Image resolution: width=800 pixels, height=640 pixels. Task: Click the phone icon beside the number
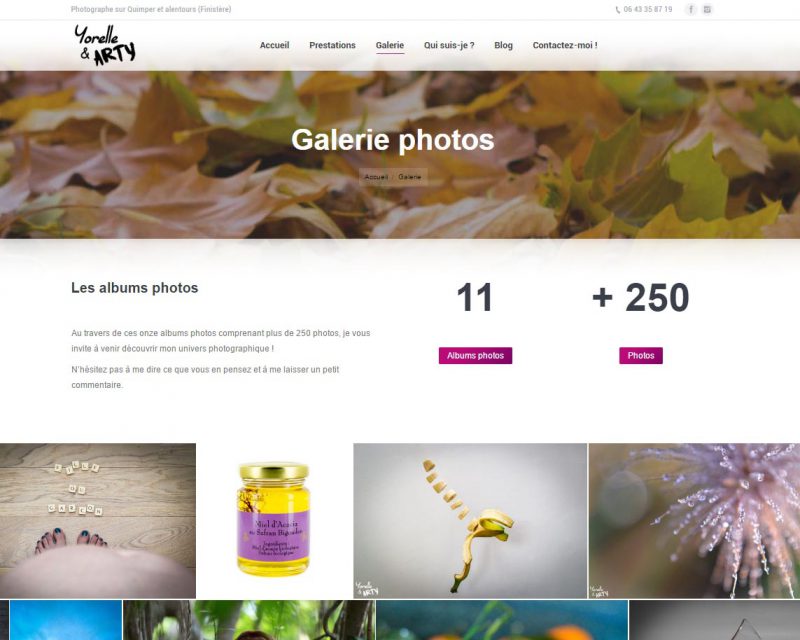coord(618,10)
